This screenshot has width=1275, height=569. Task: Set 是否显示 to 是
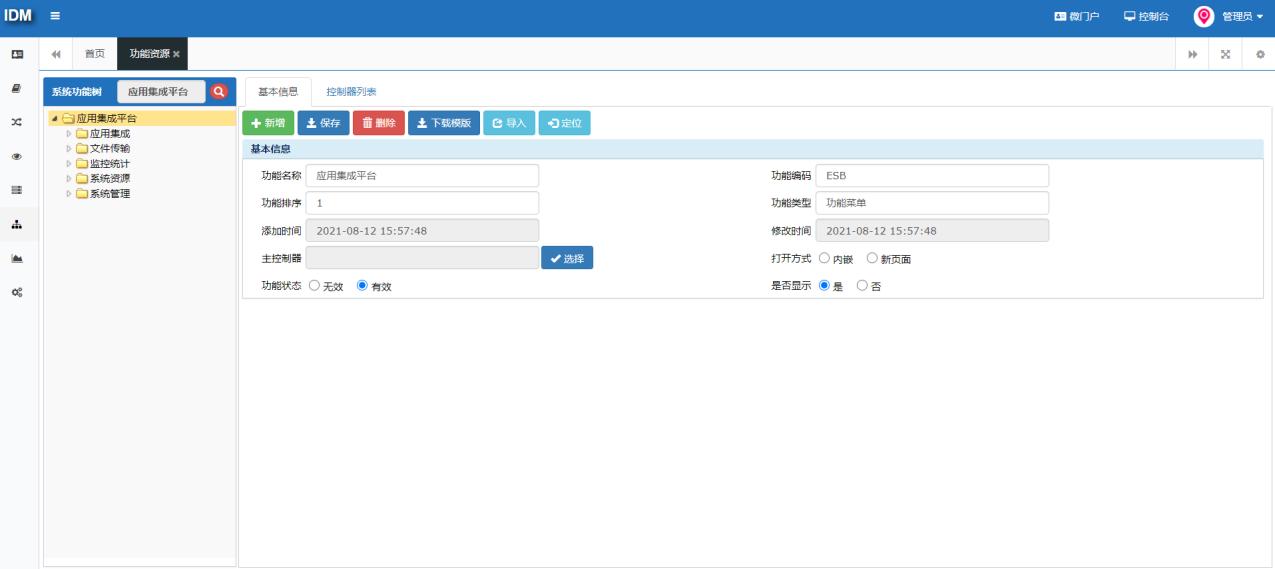[824, 285]
